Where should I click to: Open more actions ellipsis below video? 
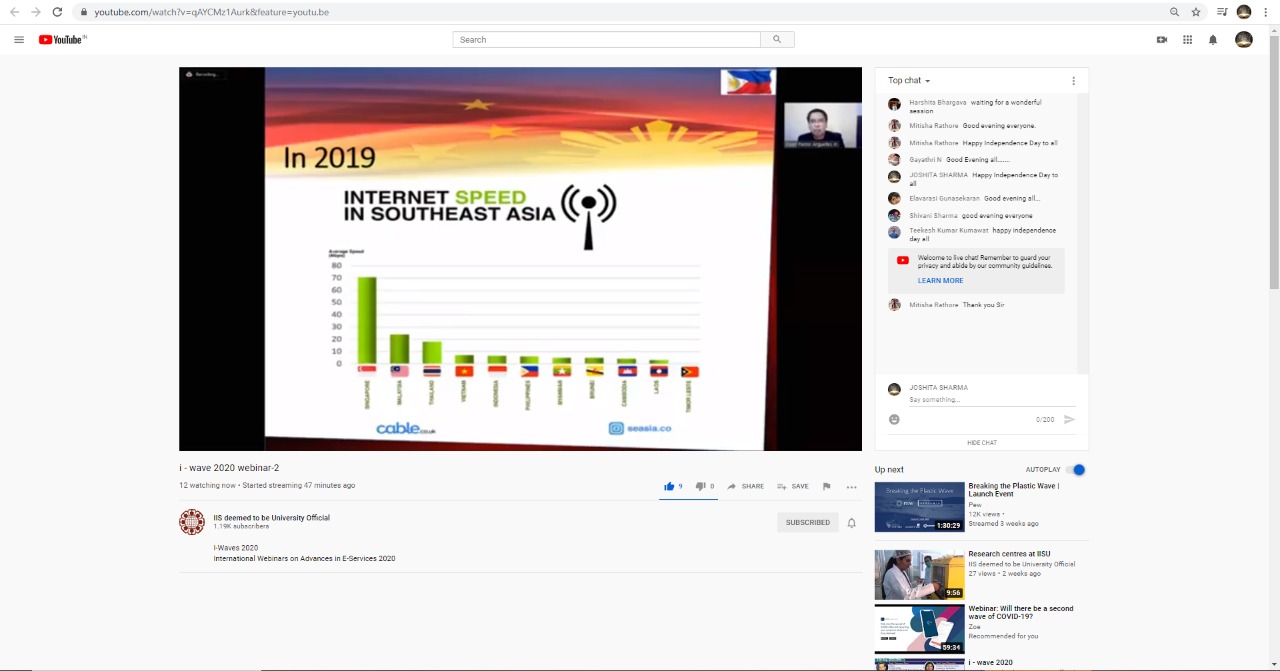click(x=851, y=487)
